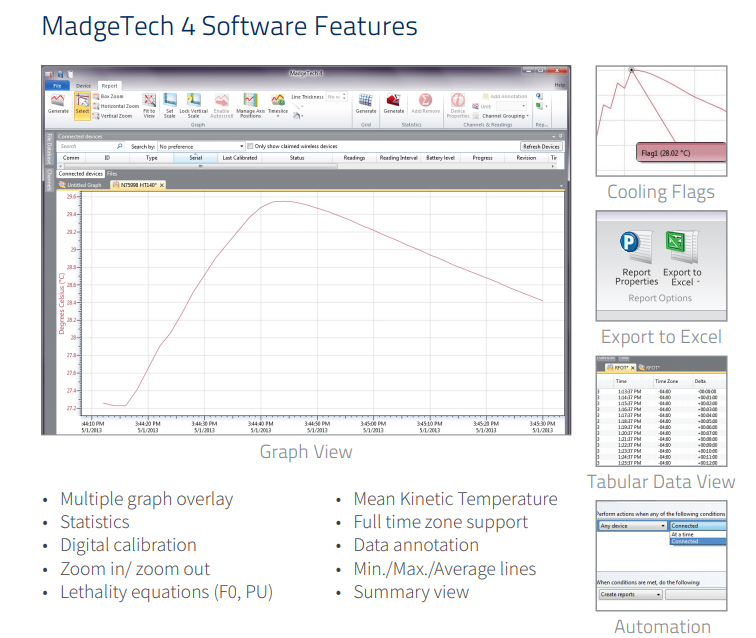Click the Export to Excel icon
Viewport: 756px width, 638px height.
coord(682,246)
